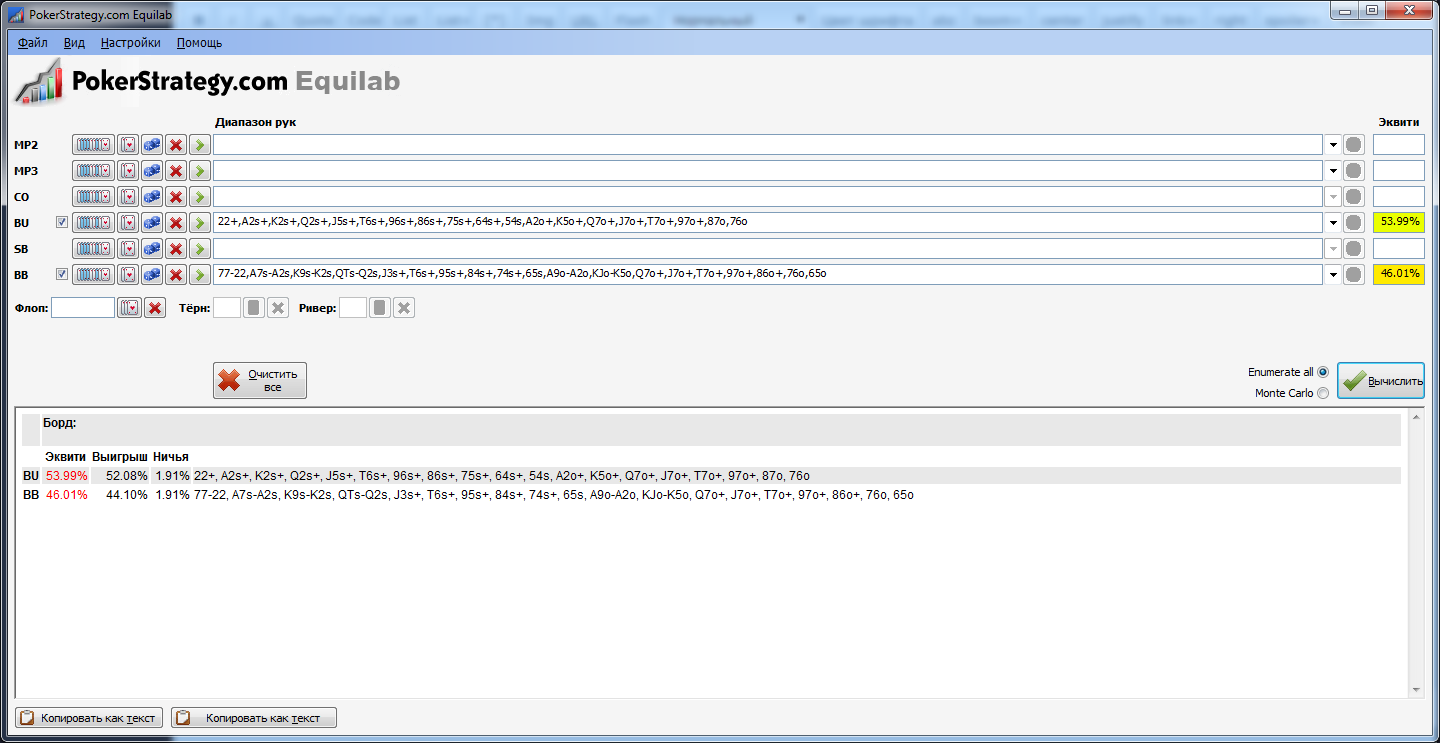This screenshot has height=743, width=1440.
Task: Expand BB range dropdown arrow
Action: coord(1332,274)
